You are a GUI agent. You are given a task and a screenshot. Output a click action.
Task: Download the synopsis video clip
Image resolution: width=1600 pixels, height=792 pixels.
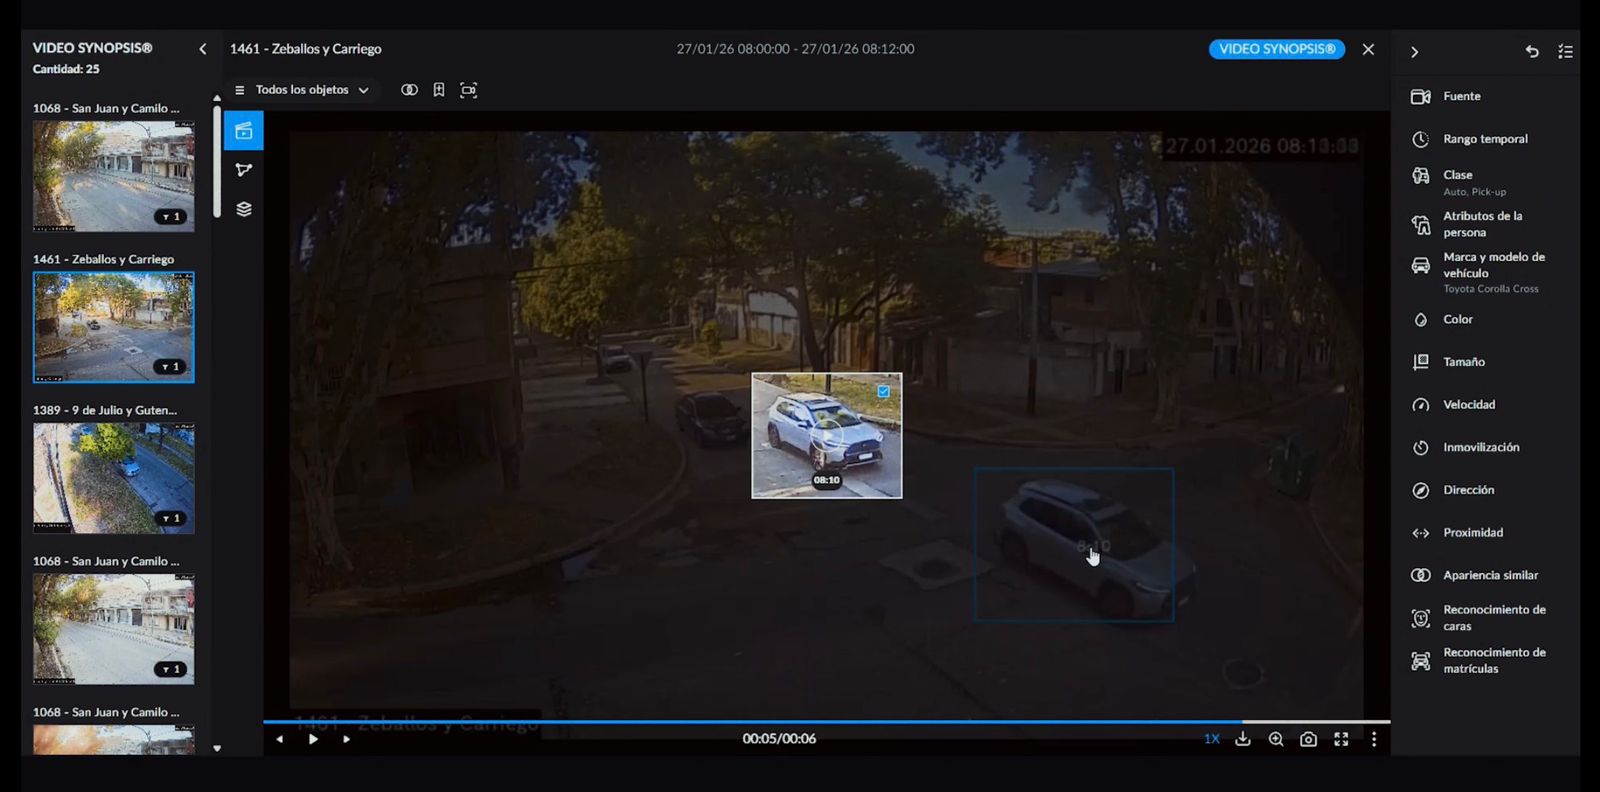(1243, 739)
